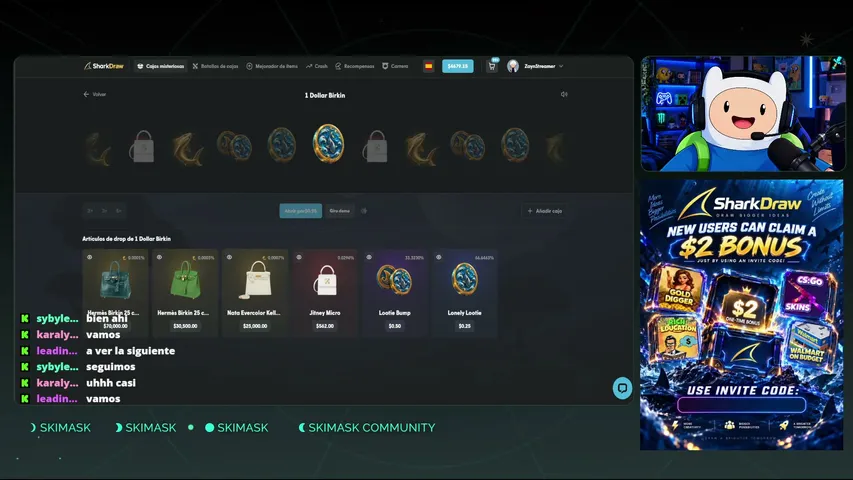The image size is (853, 480).
Task: Click the Abrir por $0.95 button
Action: [x=300, y=211]
